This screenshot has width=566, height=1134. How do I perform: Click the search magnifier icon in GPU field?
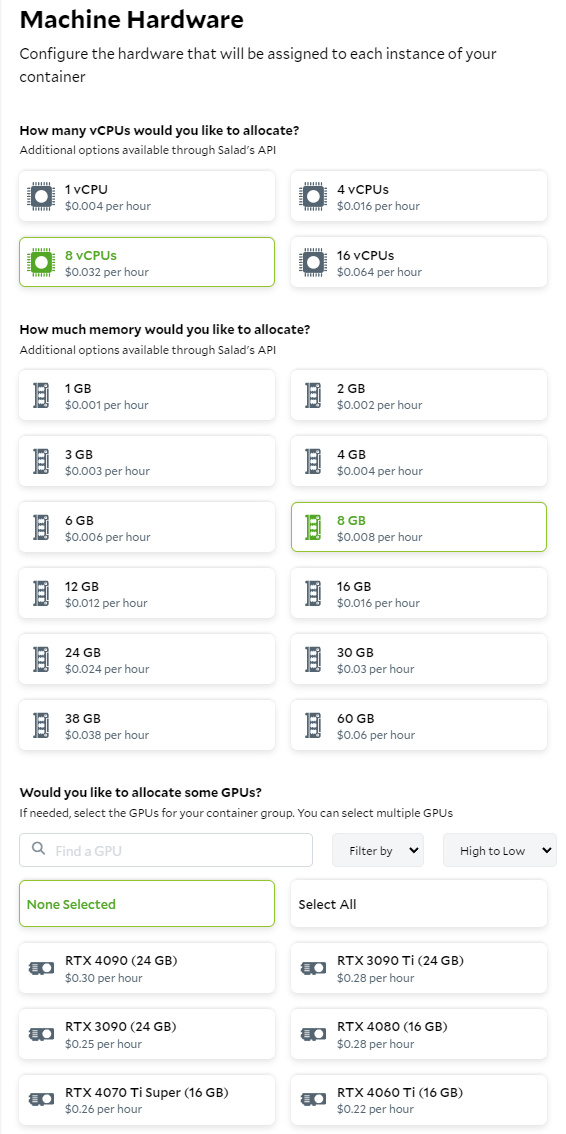40,850
